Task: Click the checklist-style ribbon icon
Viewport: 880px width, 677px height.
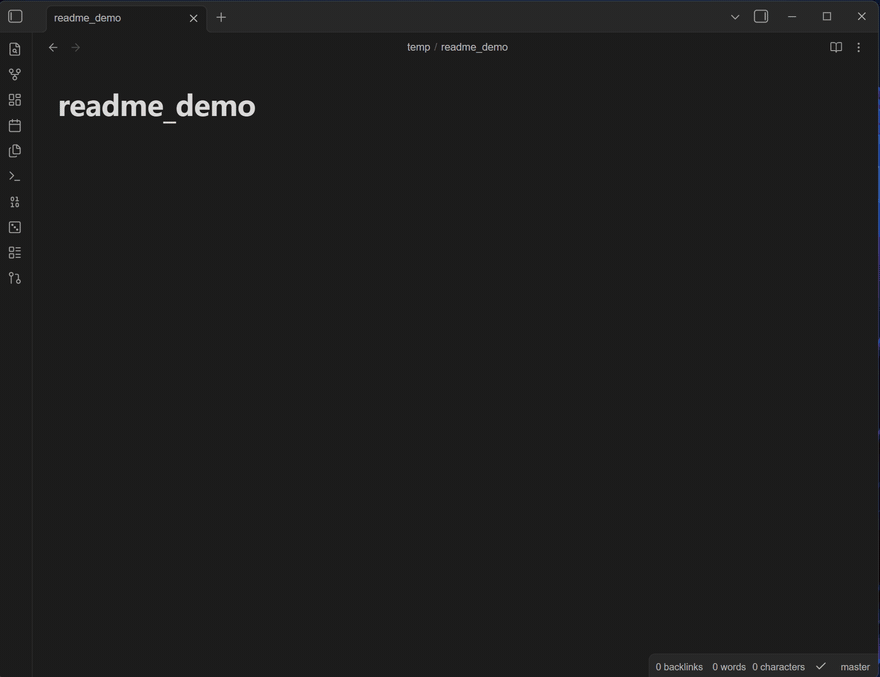Action: coord(15,253)
